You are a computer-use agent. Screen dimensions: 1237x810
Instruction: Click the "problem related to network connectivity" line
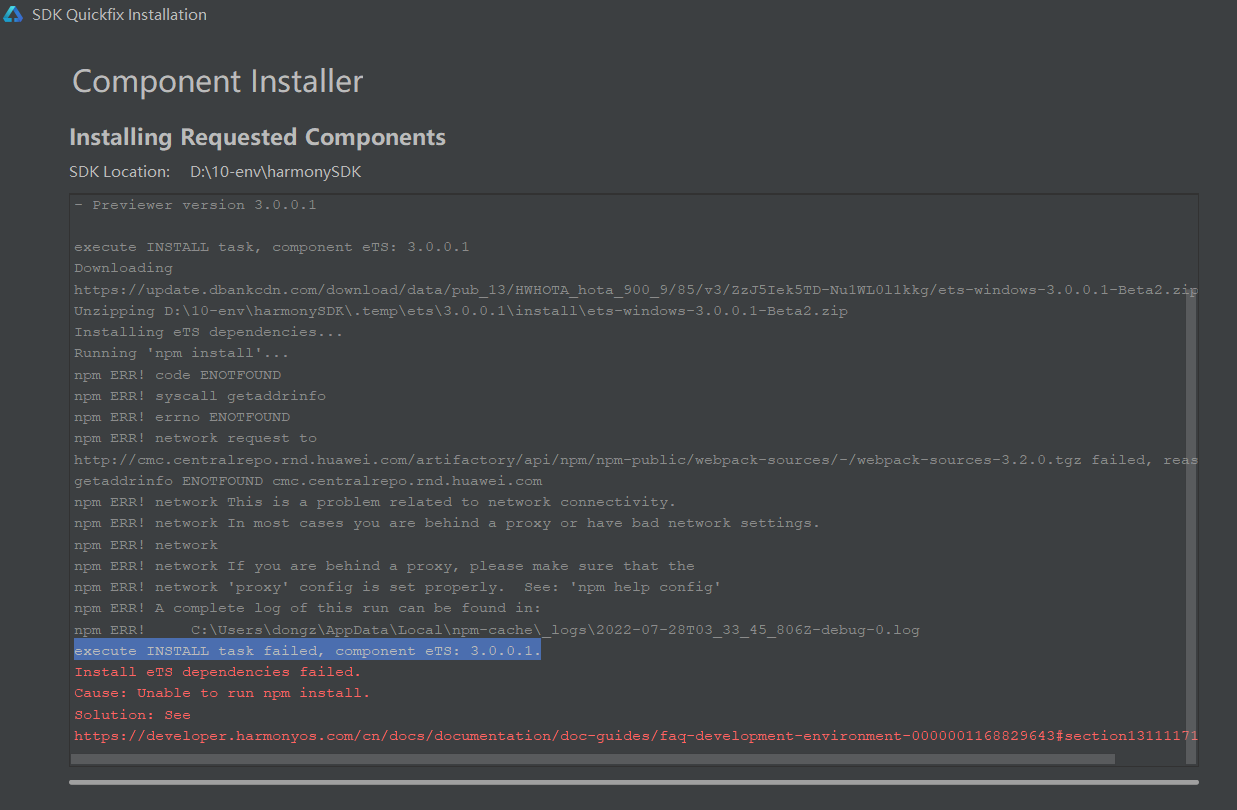pos(375,502)
